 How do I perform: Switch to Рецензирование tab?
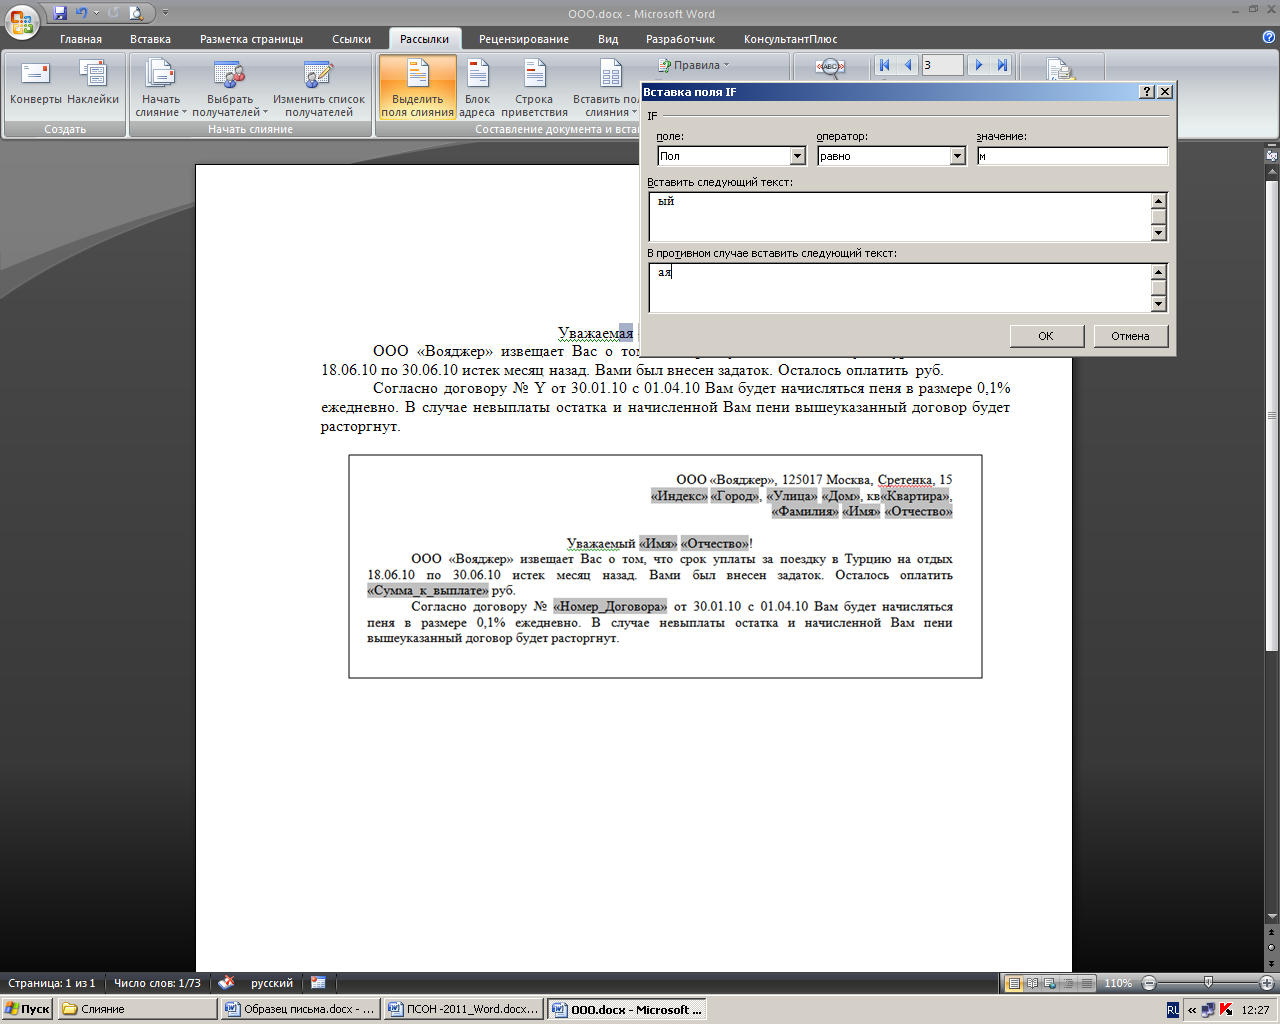pos(524,39)
